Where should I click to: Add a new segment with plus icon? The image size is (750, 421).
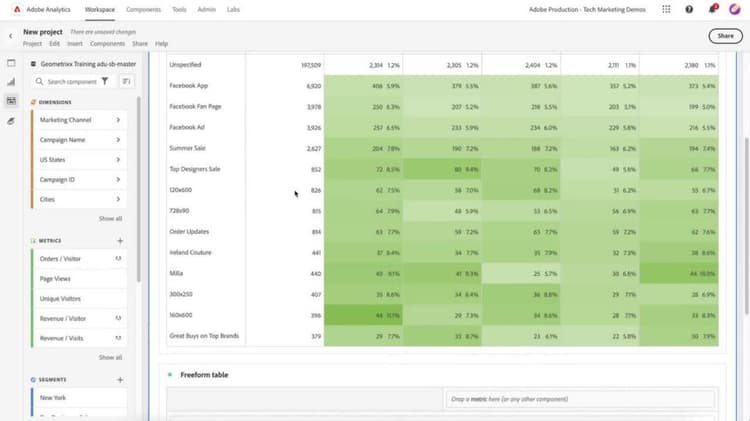pyautogui.click(x=120, y=379)
